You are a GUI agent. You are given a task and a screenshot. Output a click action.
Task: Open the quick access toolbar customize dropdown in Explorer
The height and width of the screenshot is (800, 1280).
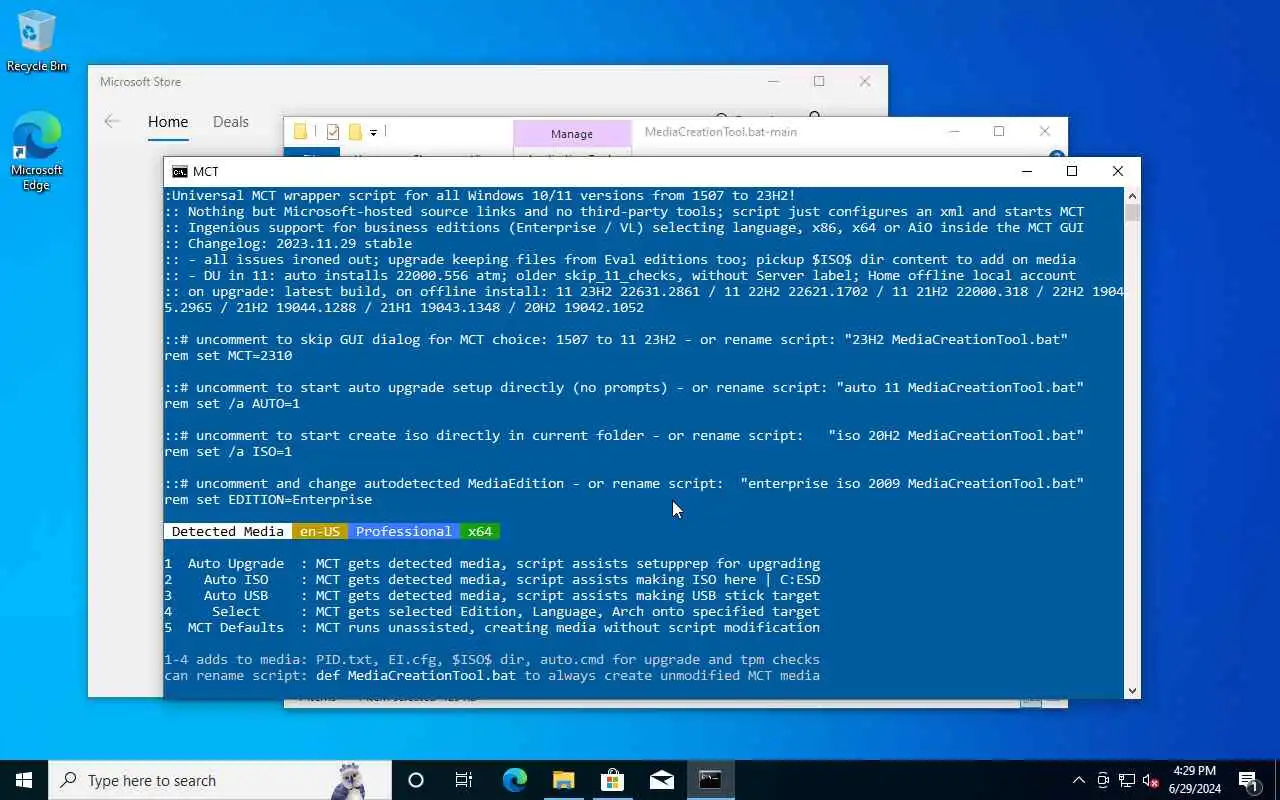[x=373, y=132]
